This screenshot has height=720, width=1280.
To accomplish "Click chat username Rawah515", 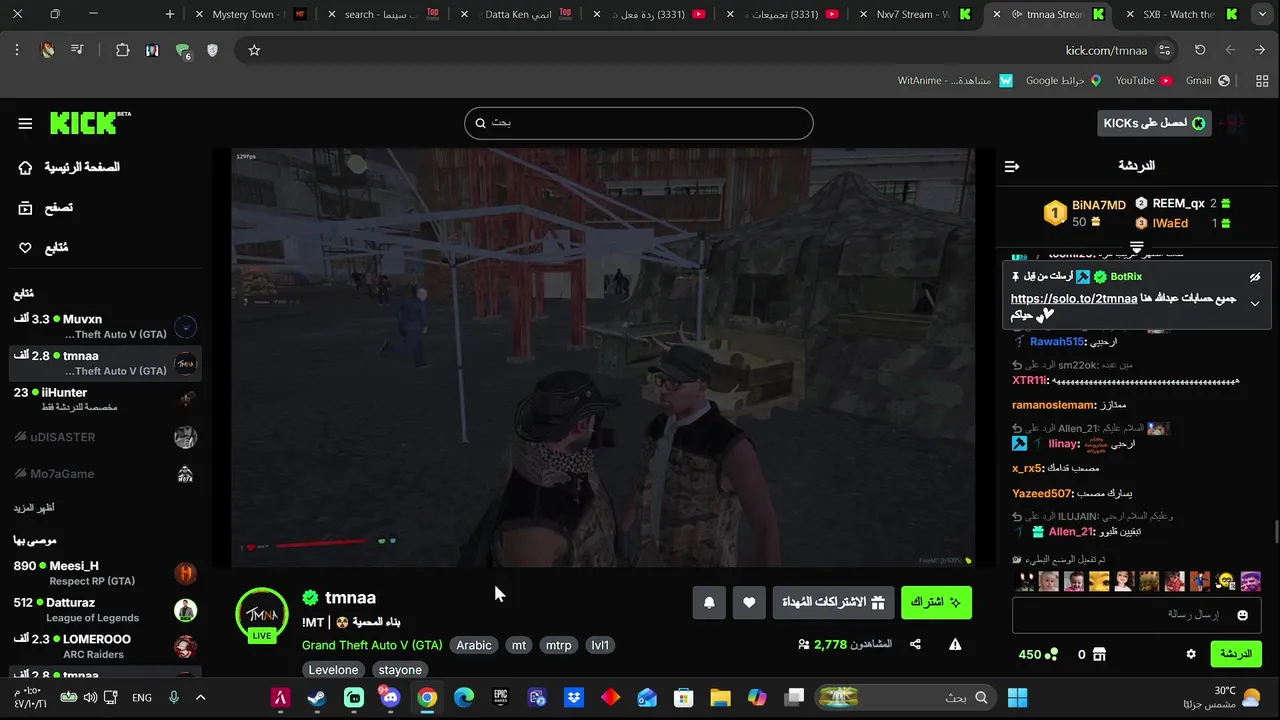I will click(1058, 342).
